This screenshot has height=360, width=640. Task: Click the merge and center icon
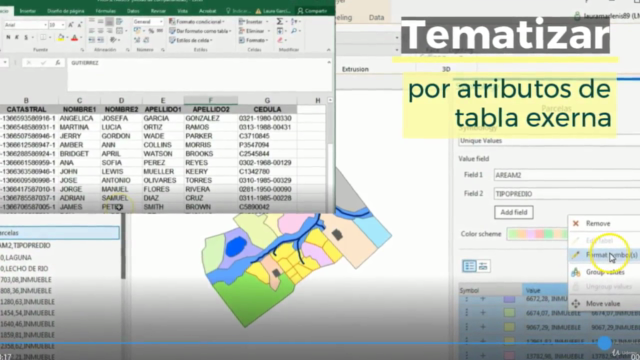[119, 31]
